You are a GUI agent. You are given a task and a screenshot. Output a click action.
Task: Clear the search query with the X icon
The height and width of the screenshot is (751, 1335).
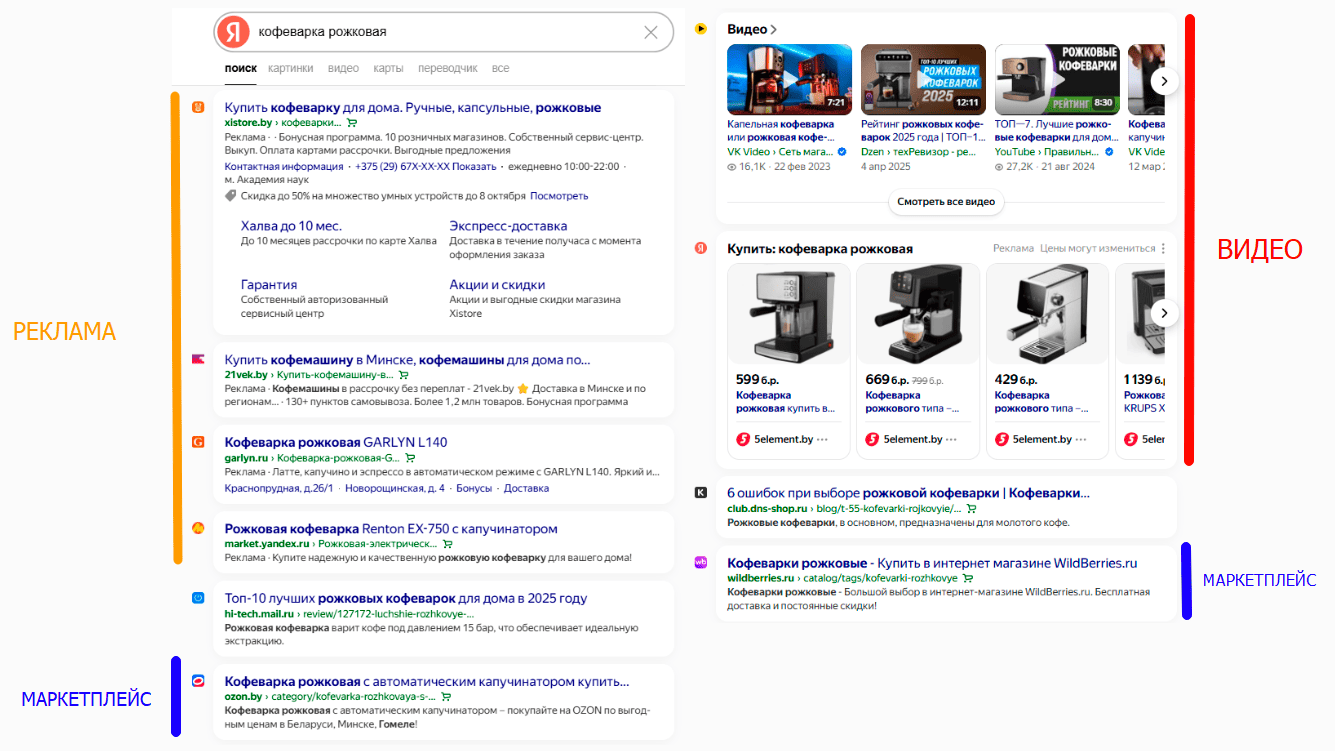pos(651,32)
